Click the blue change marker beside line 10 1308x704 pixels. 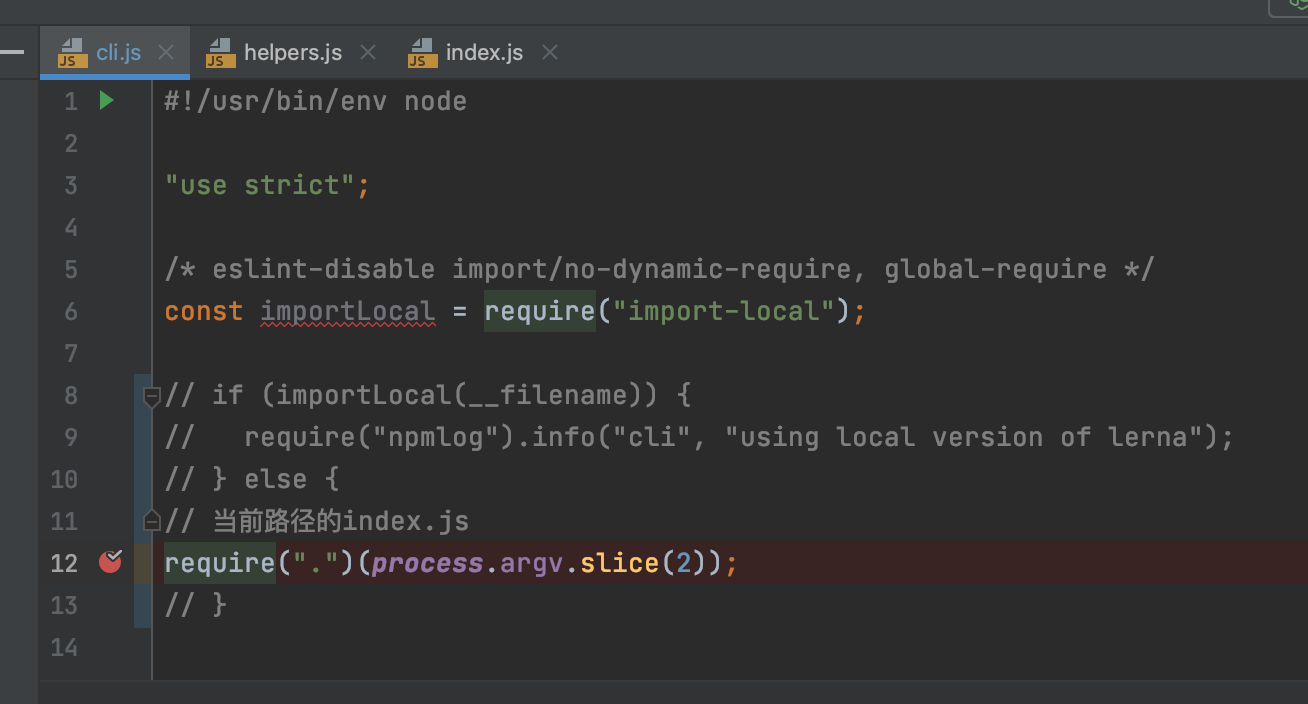pyautogui.click(x=142, y=479)
